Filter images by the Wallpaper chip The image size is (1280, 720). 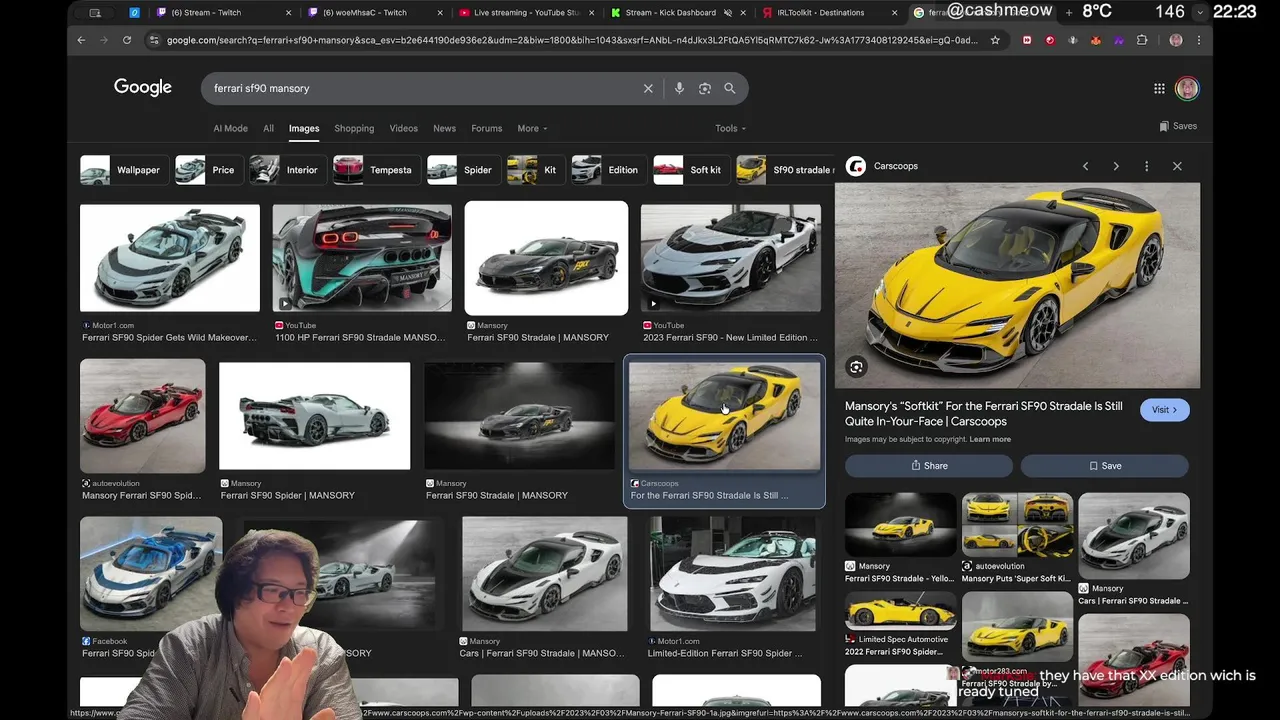(x=123, y=170)
